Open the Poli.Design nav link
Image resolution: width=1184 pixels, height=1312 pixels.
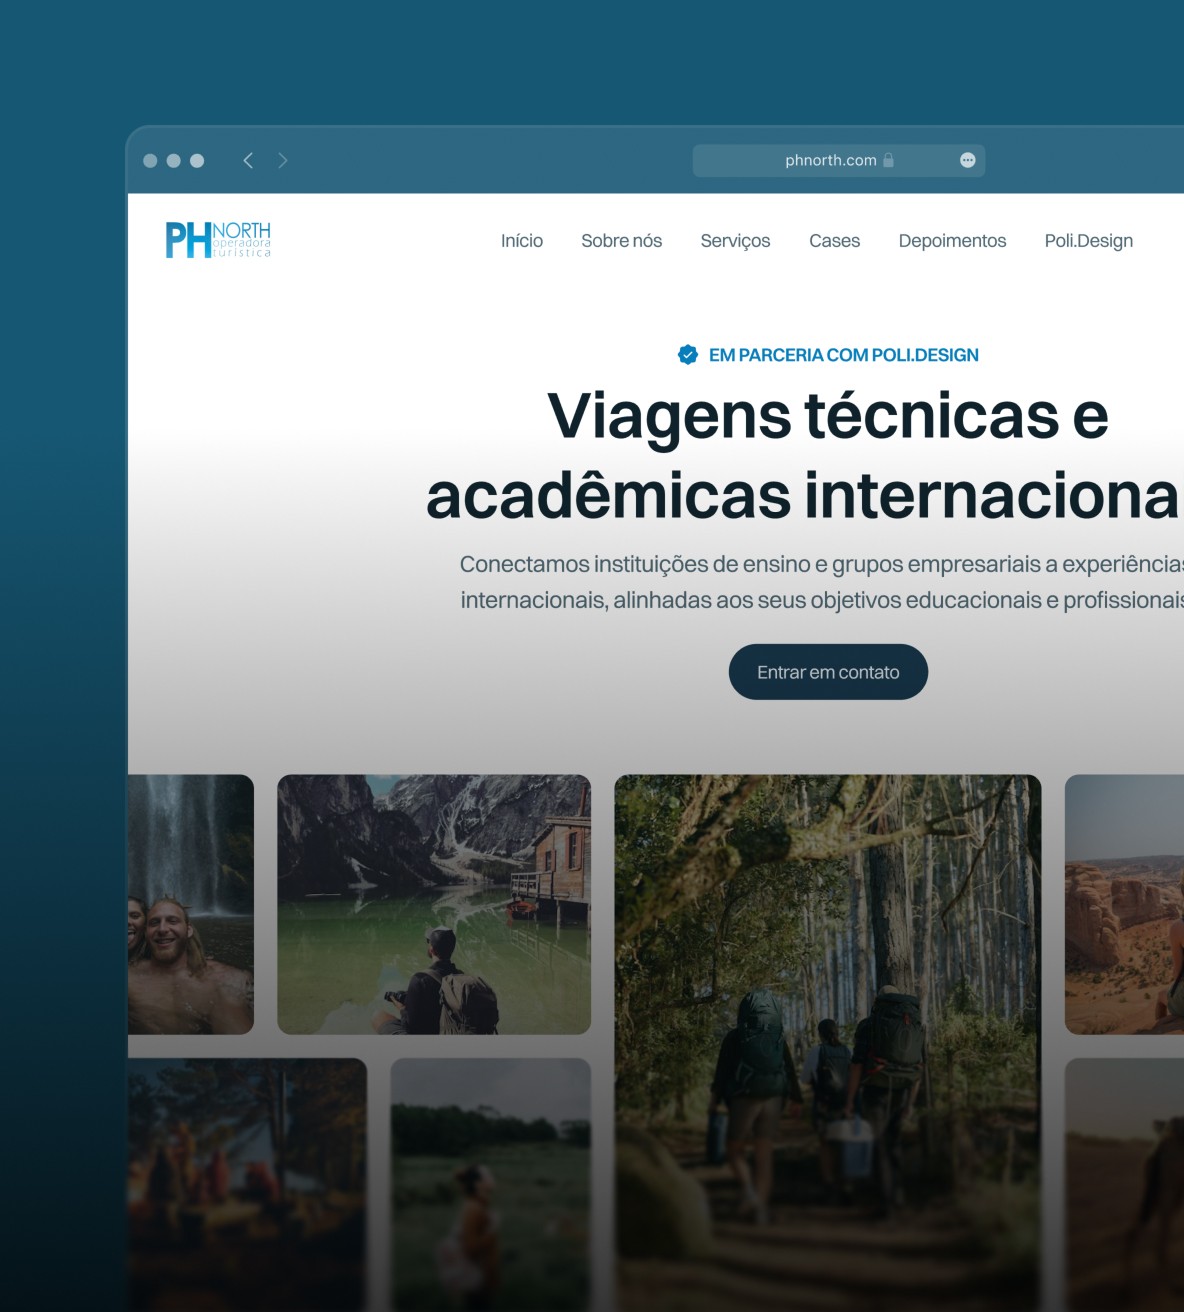pyautogui.click(x=1089, y=241)
